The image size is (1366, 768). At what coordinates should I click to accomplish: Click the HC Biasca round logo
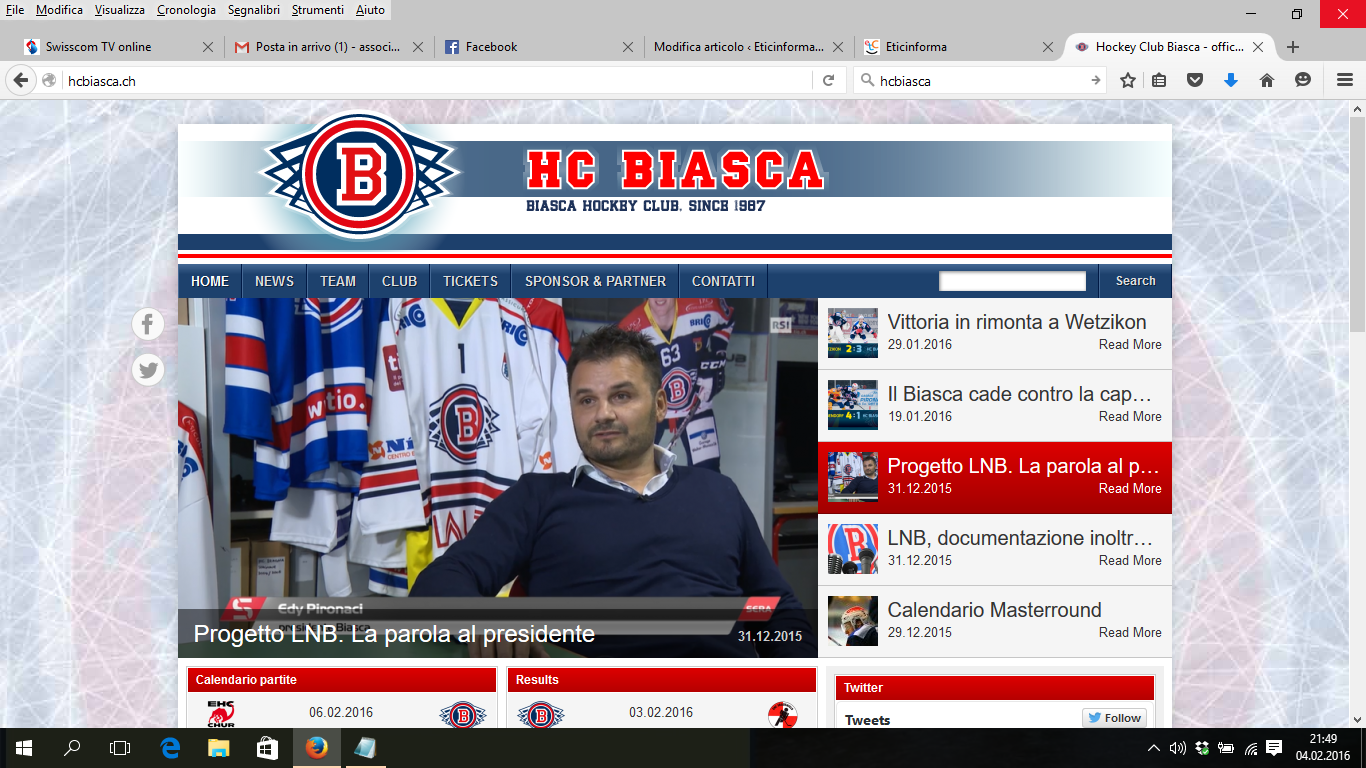[x=359, y=176]
